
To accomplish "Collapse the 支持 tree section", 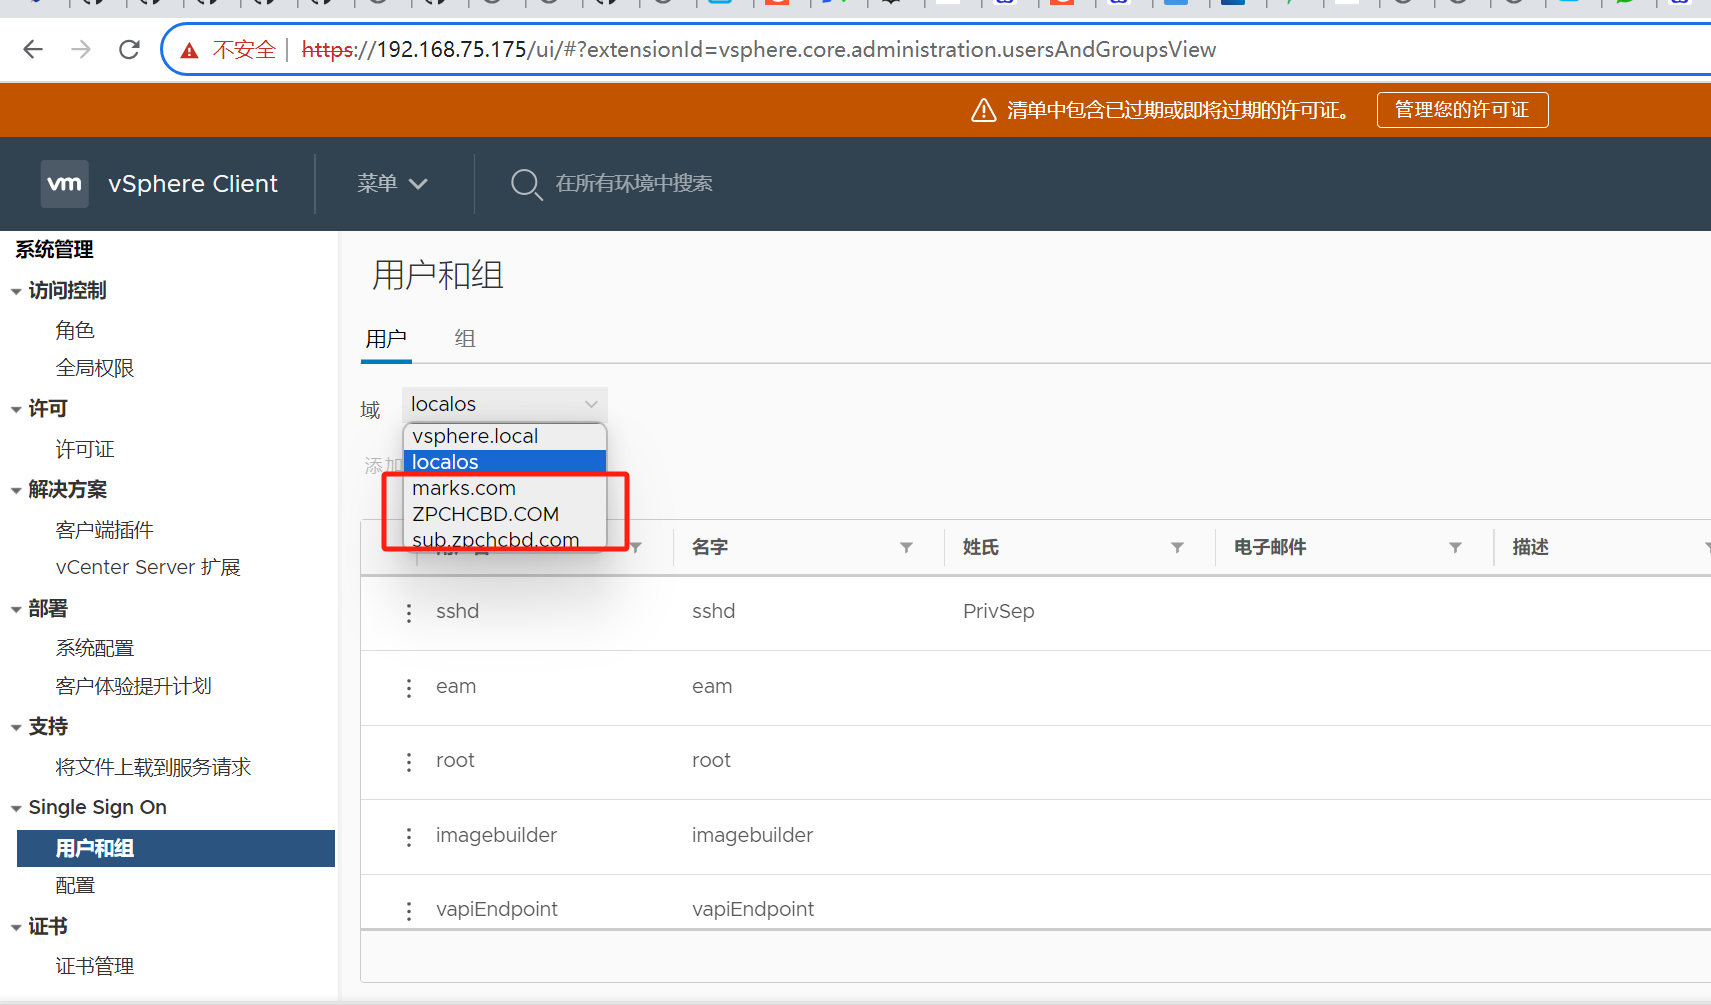I will click(16, 728).
